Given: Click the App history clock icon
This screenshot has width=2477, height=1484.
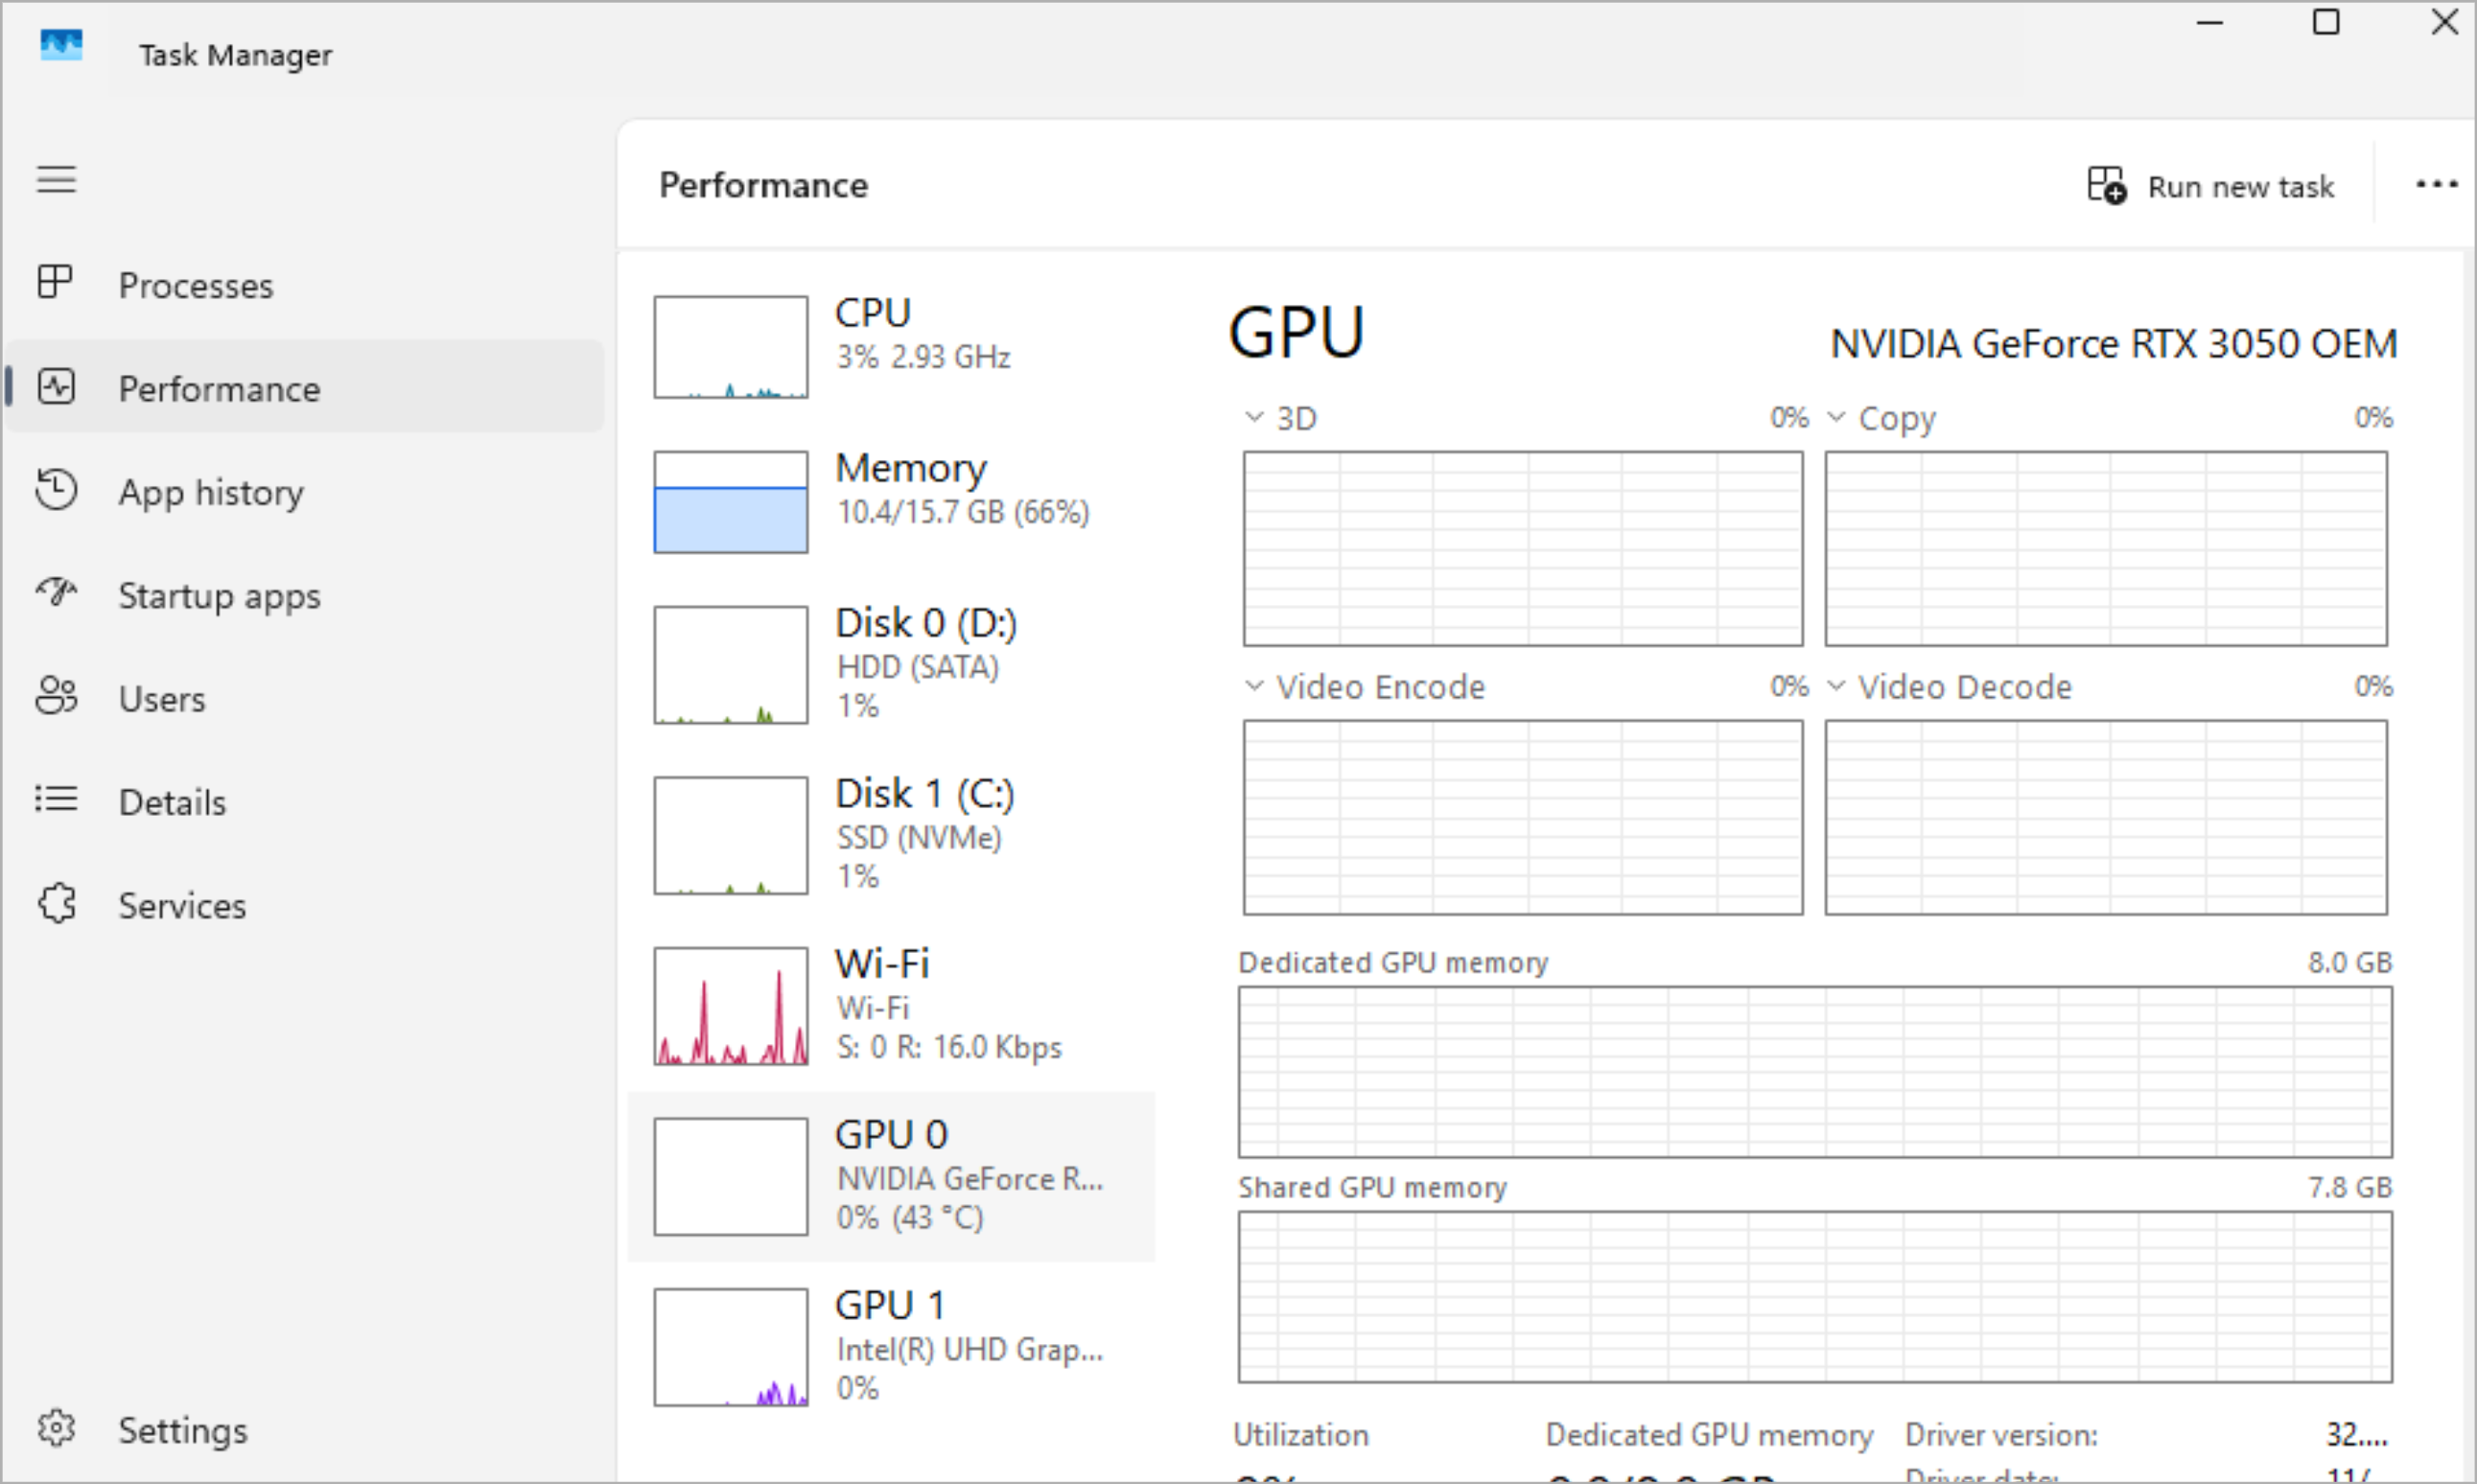Looking at the screenshot, I should pyautogui.click(x=56, y=489).
